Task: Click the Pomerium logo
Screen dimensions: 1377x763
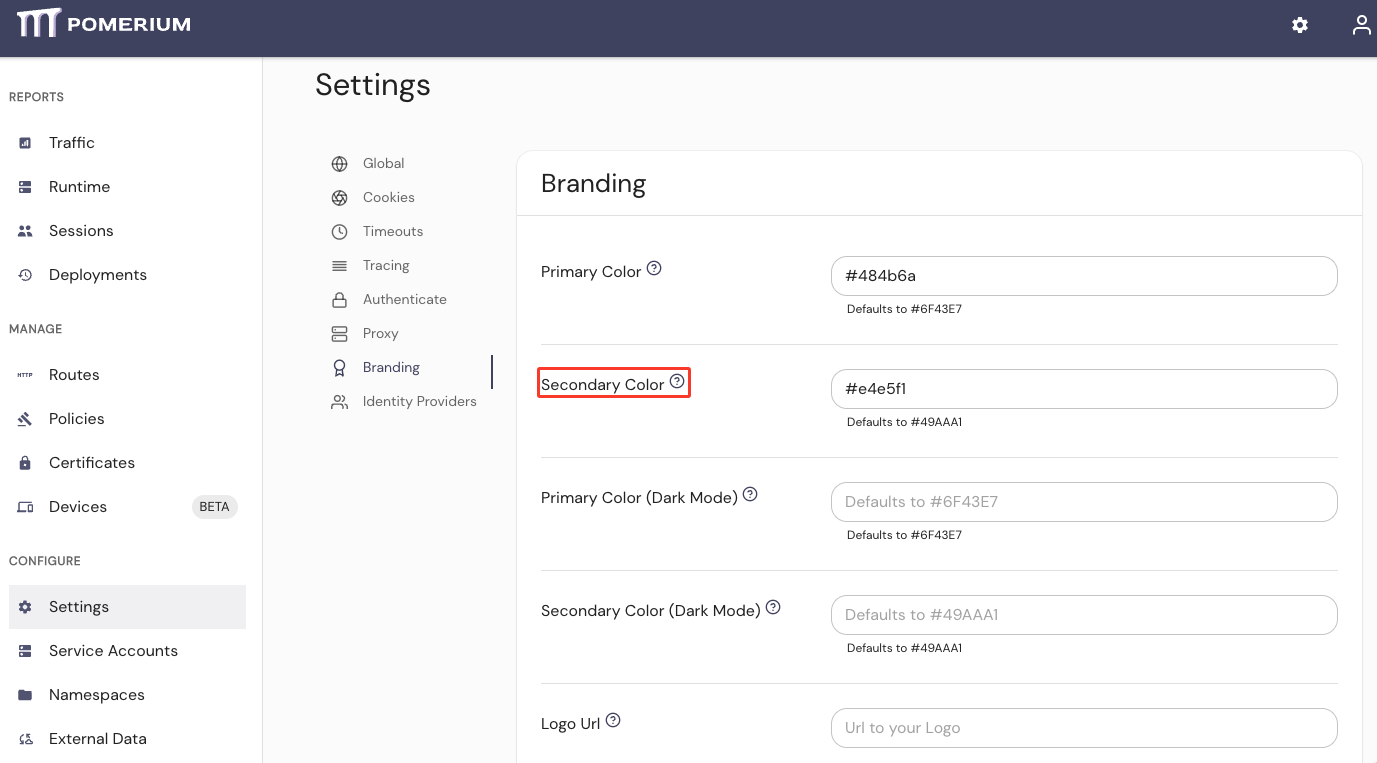Action: [x=104, y=24]
